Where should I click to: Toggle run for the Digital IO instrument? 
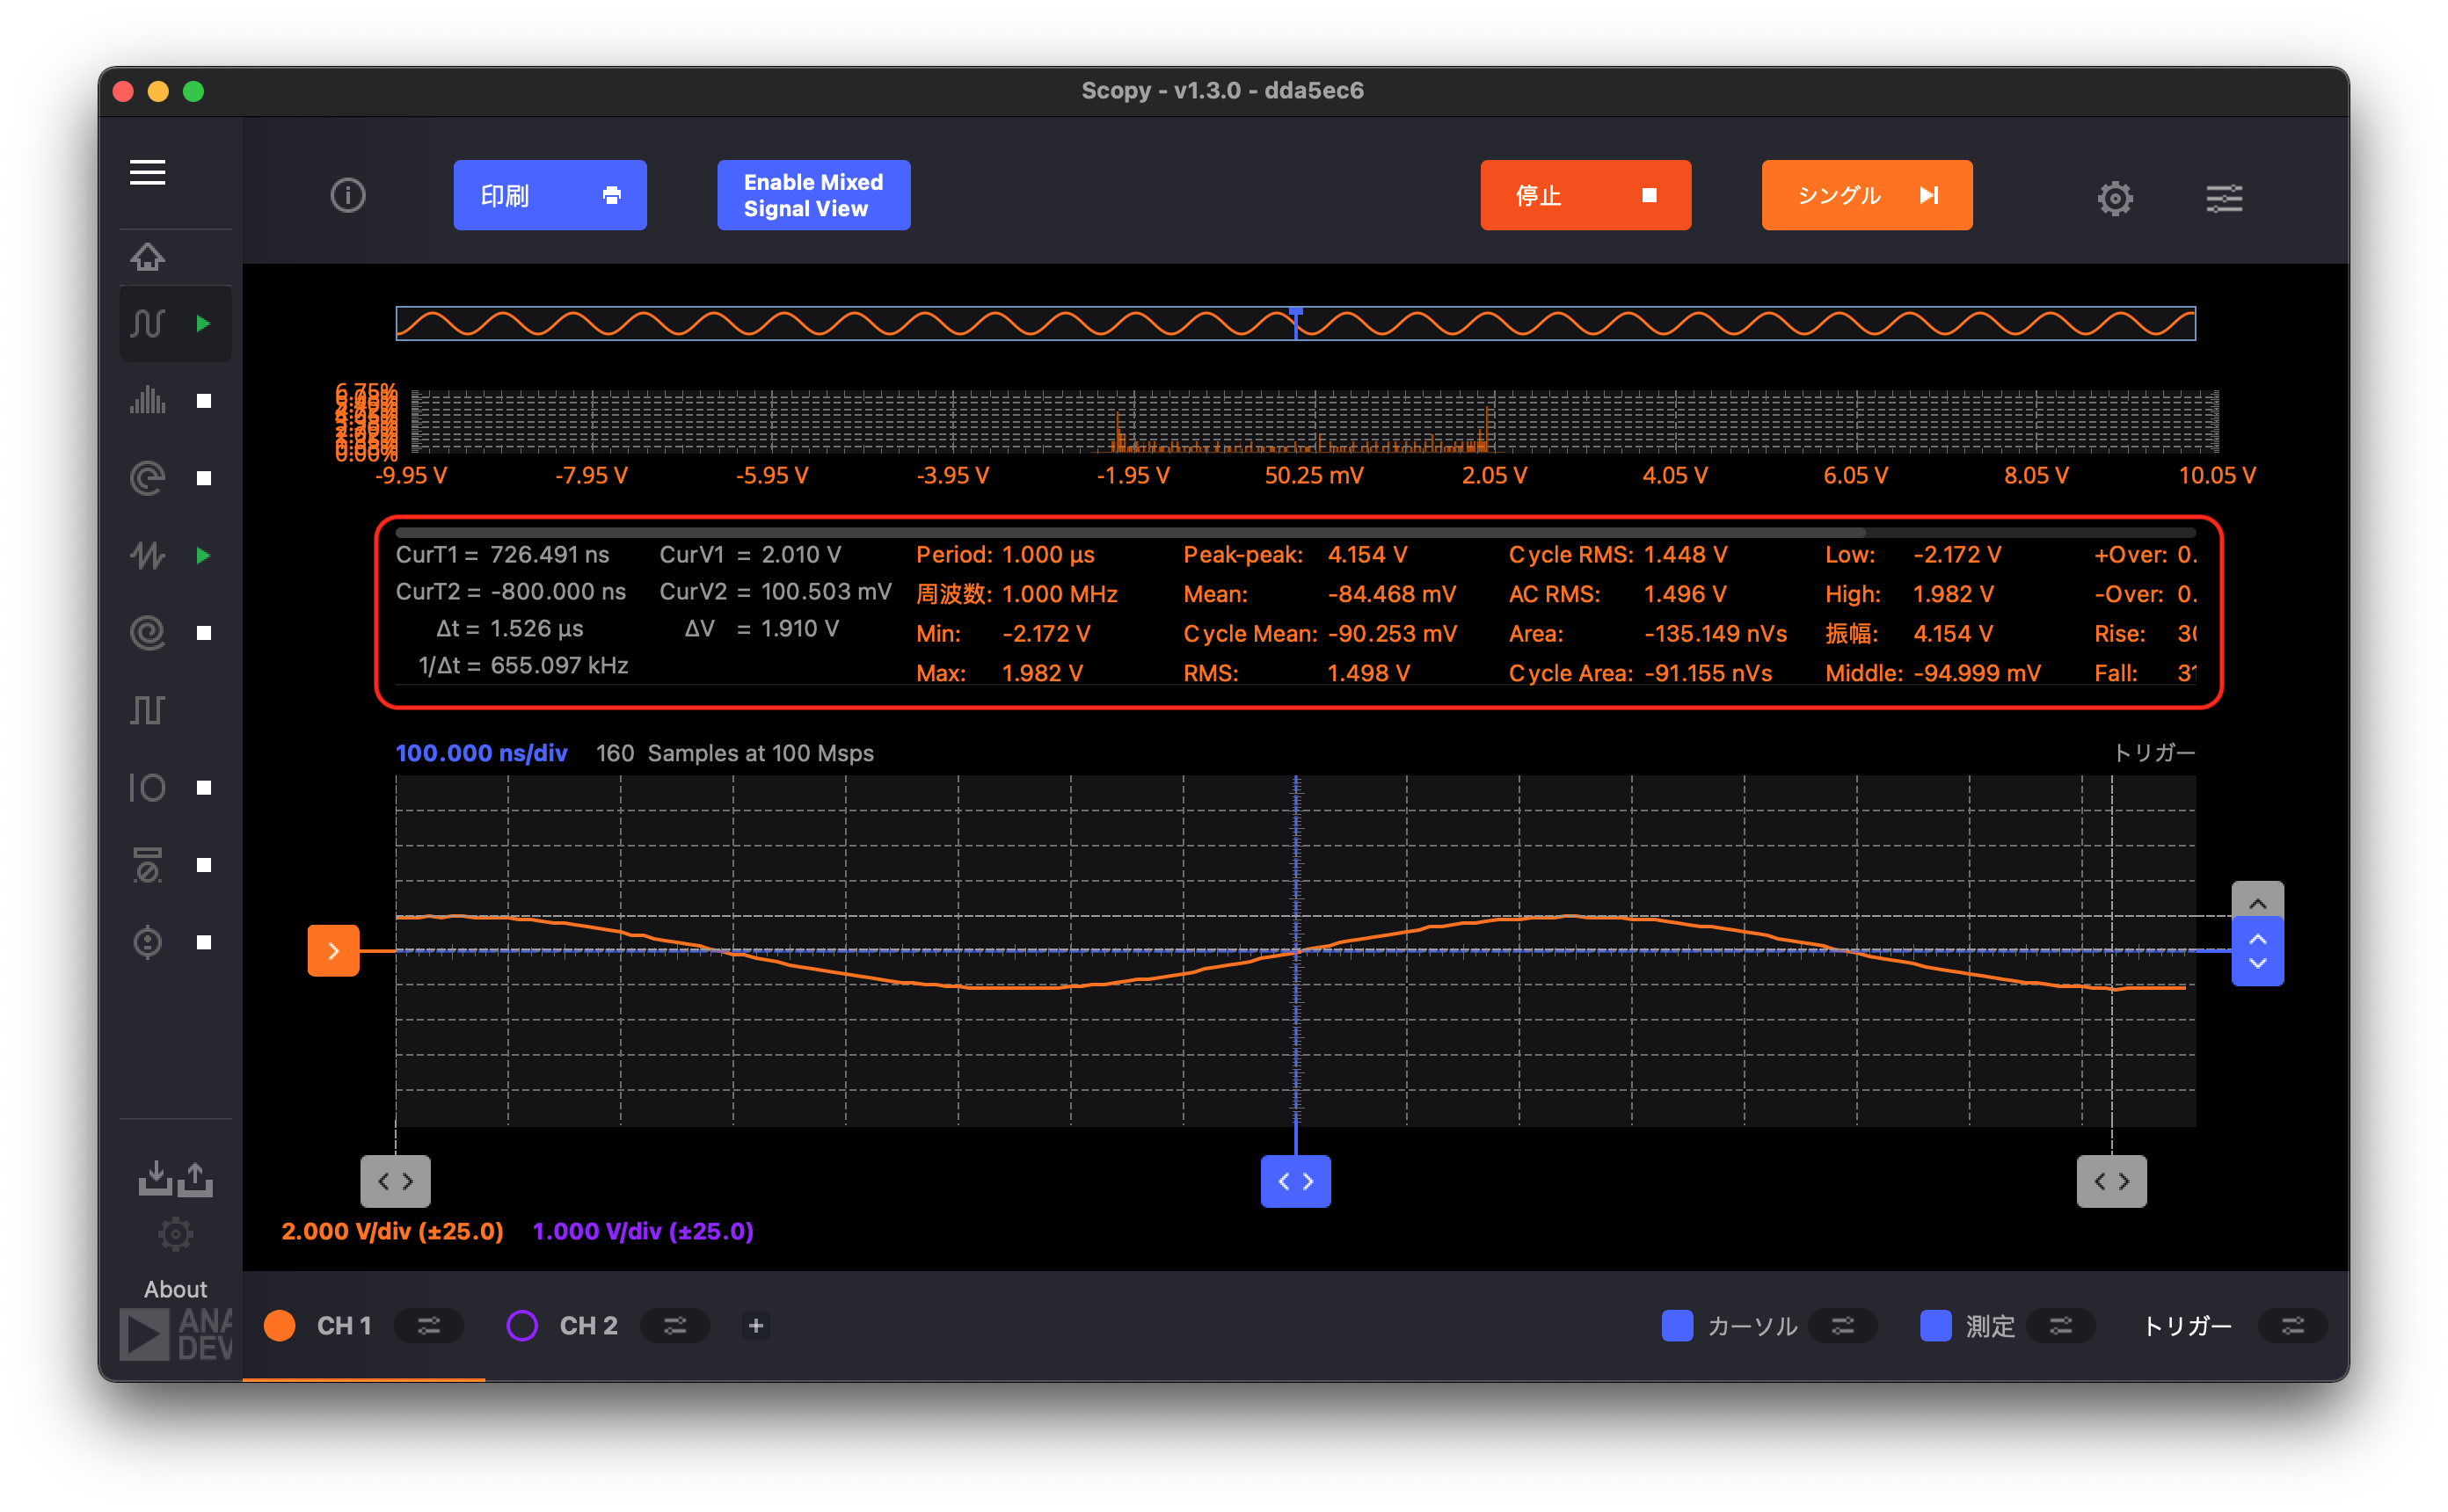tap(204, 788)
